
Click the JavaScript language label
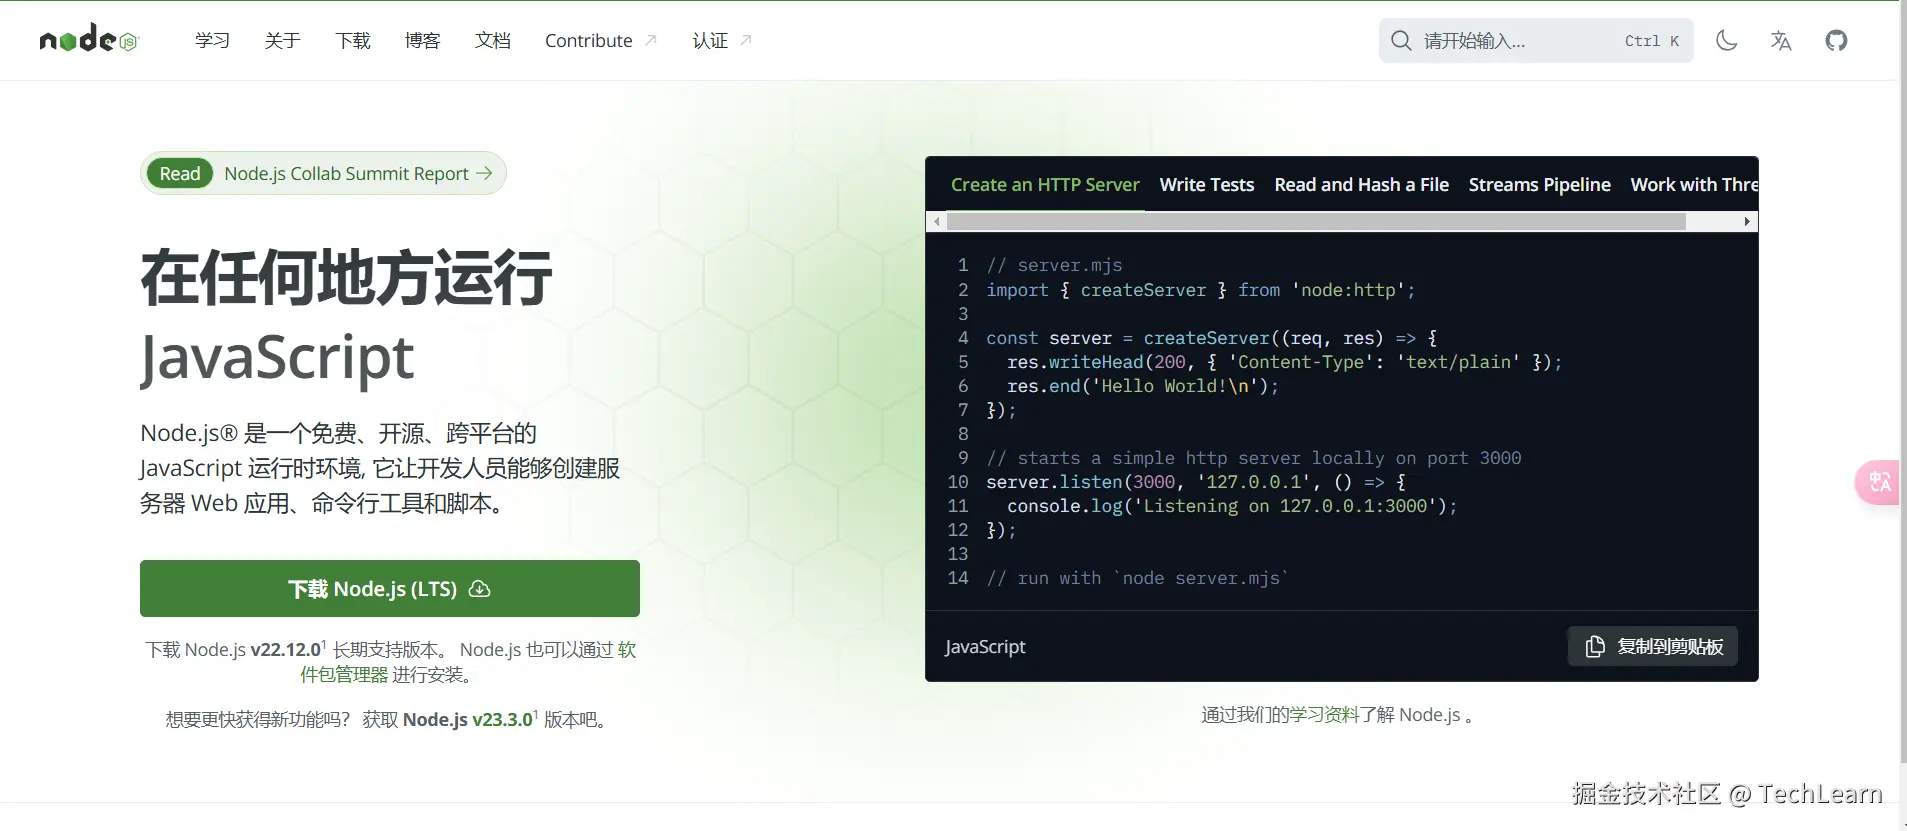point(985,647)
